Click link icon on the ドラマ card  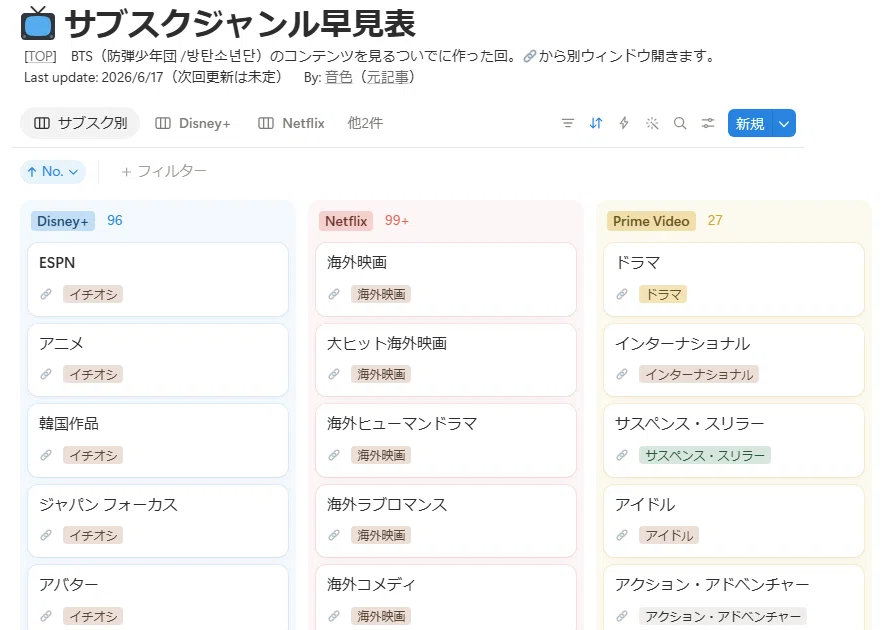[x=622, y=294]
